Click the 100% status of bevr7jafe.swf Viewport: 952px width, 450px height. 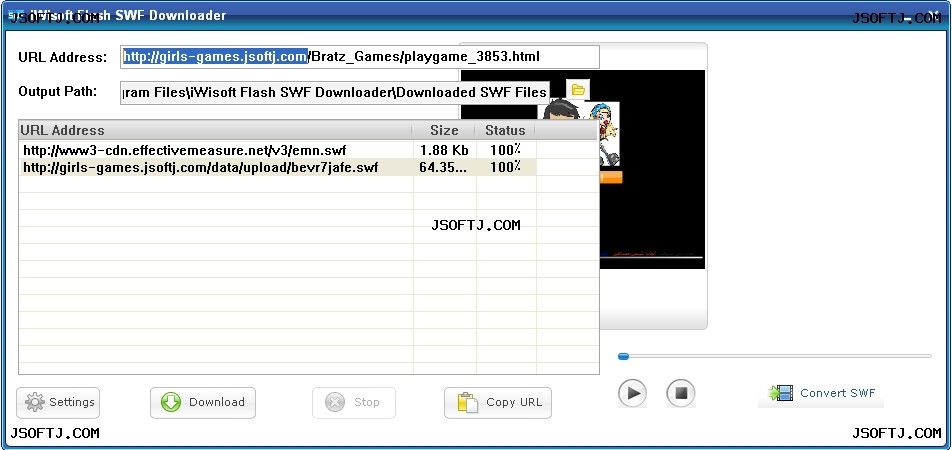[x=506, y=168]
